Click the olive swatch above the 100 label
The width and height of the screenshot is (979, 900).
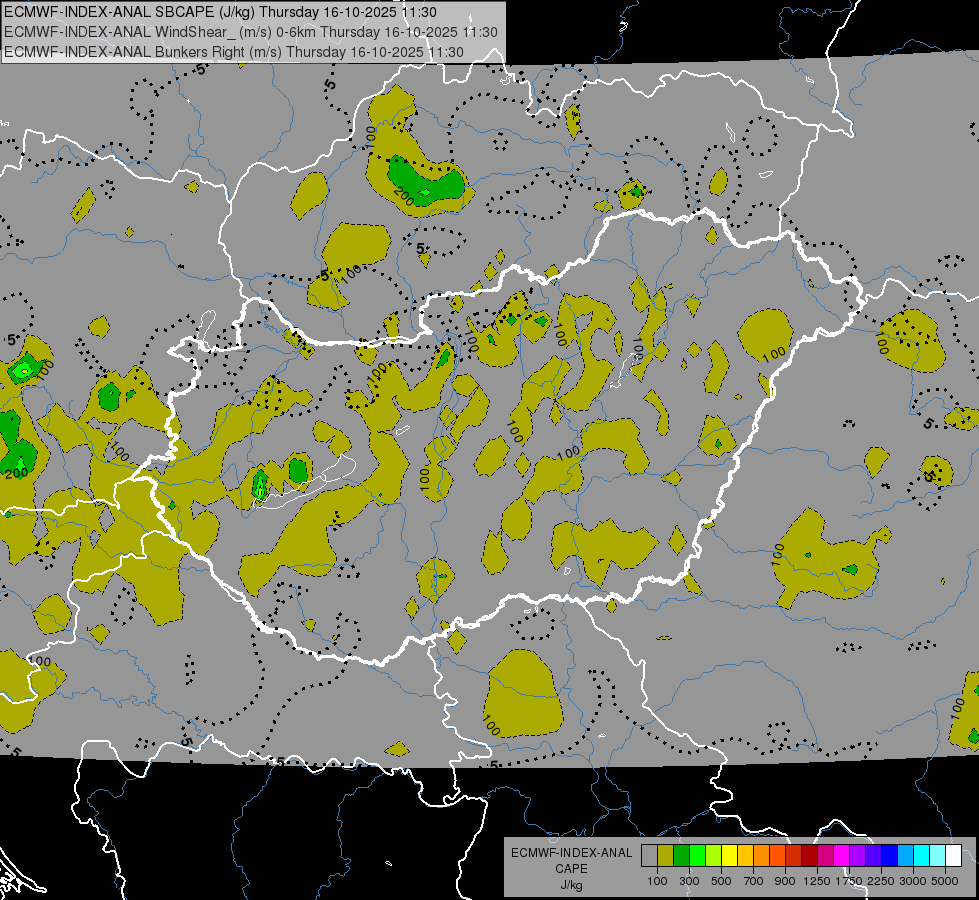pos(665,855)
